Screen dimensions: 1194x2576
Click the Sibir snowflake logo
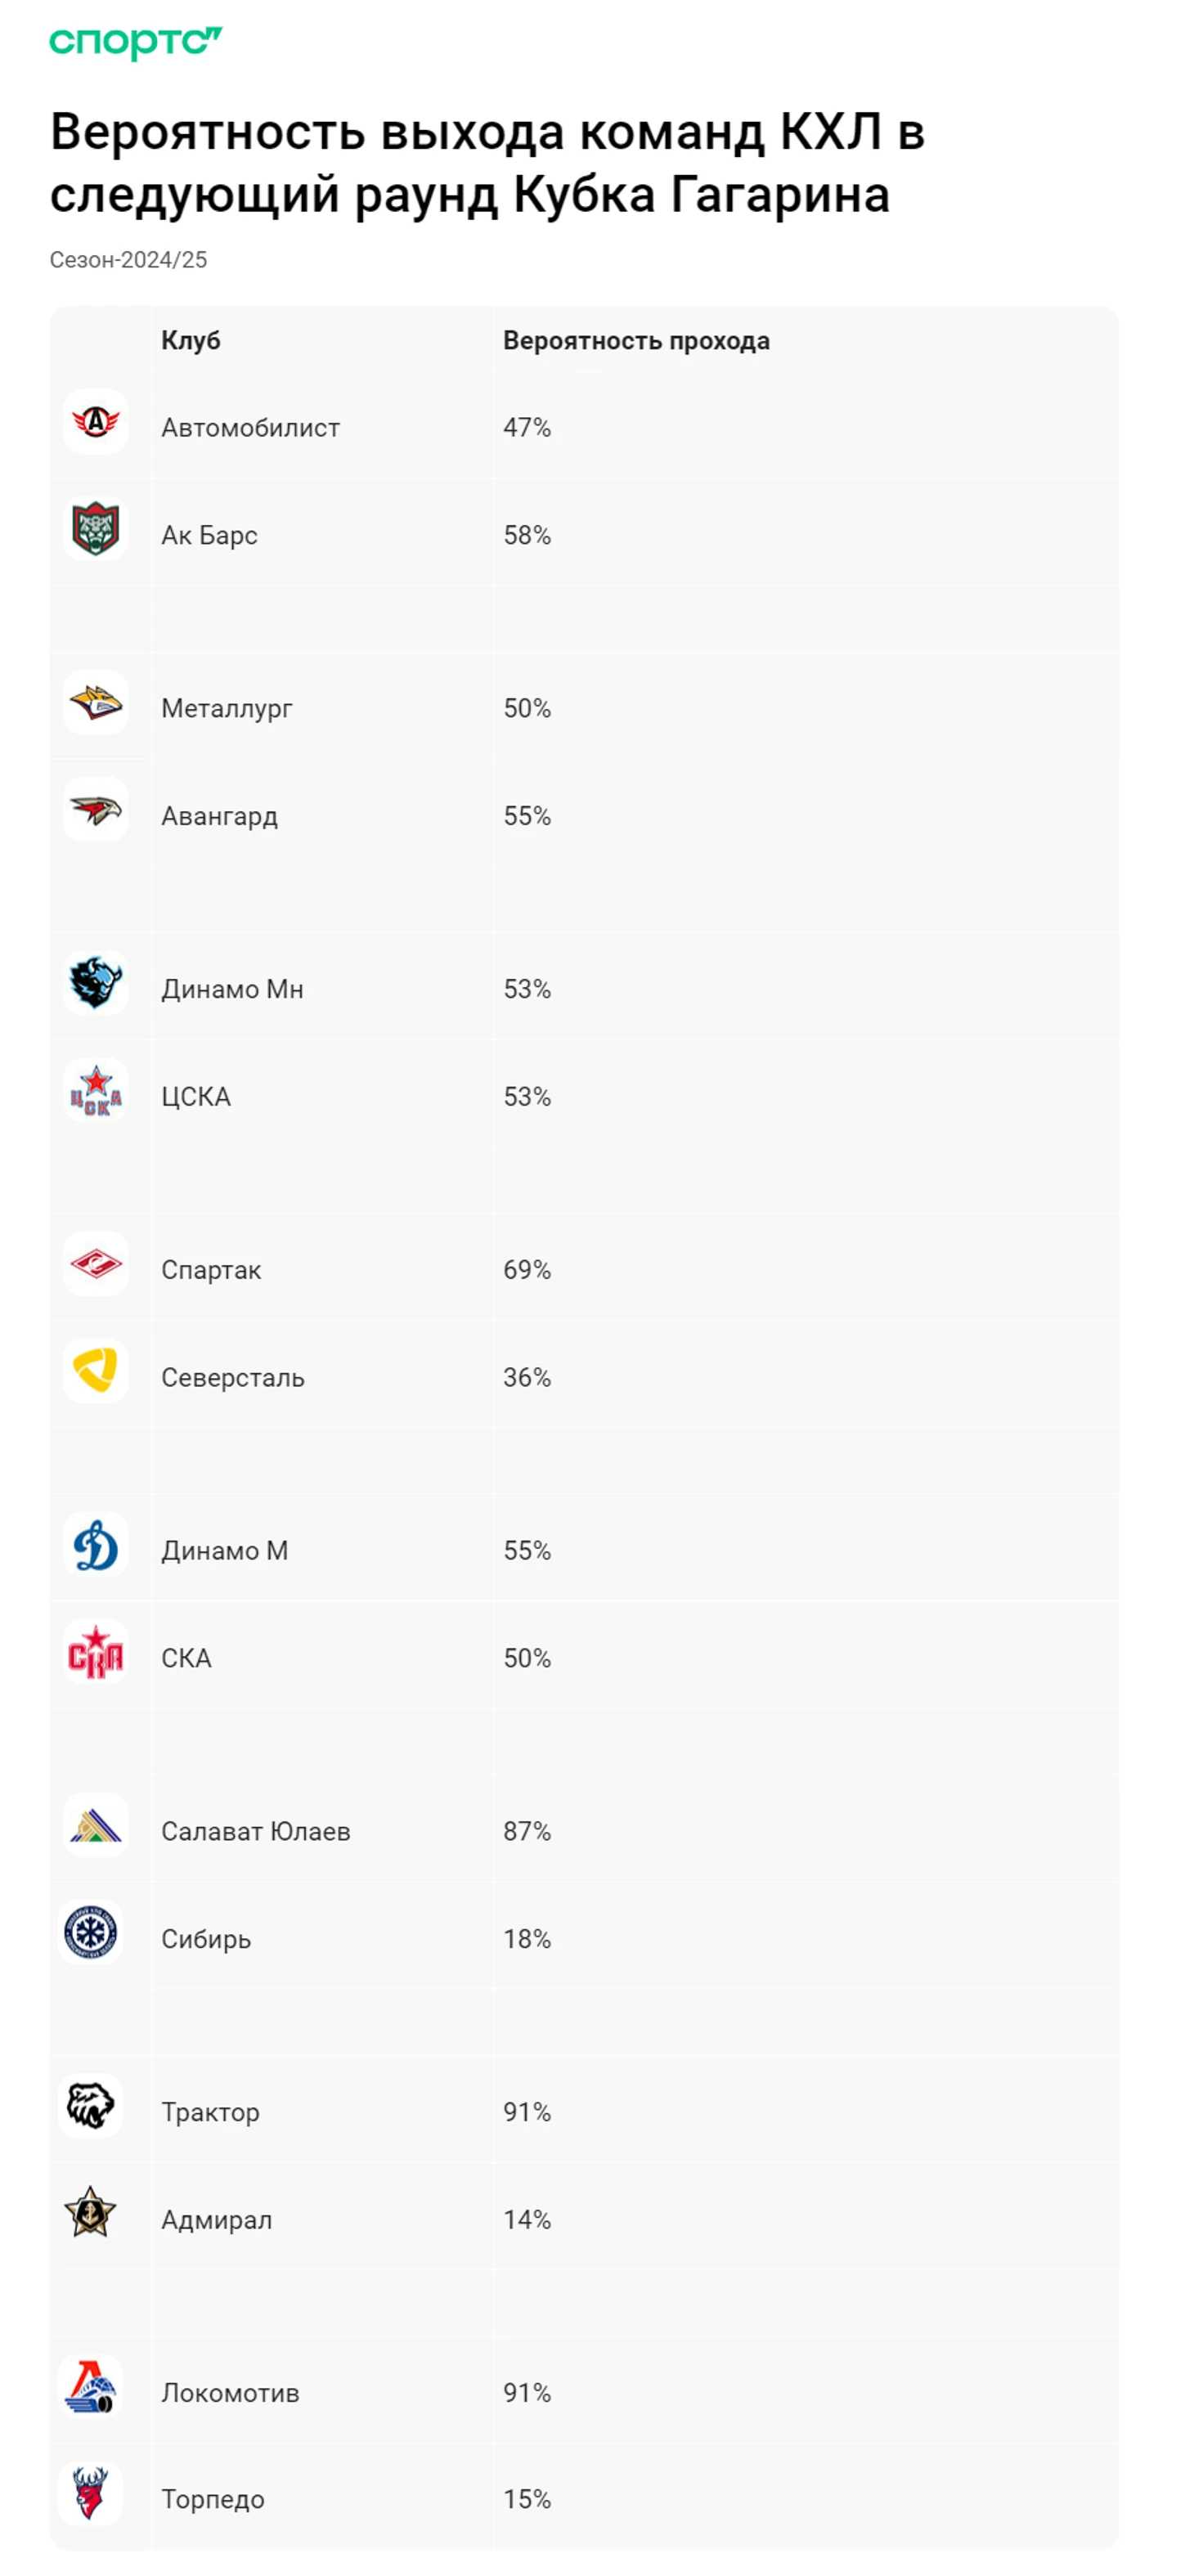[x=91, y=1932]
